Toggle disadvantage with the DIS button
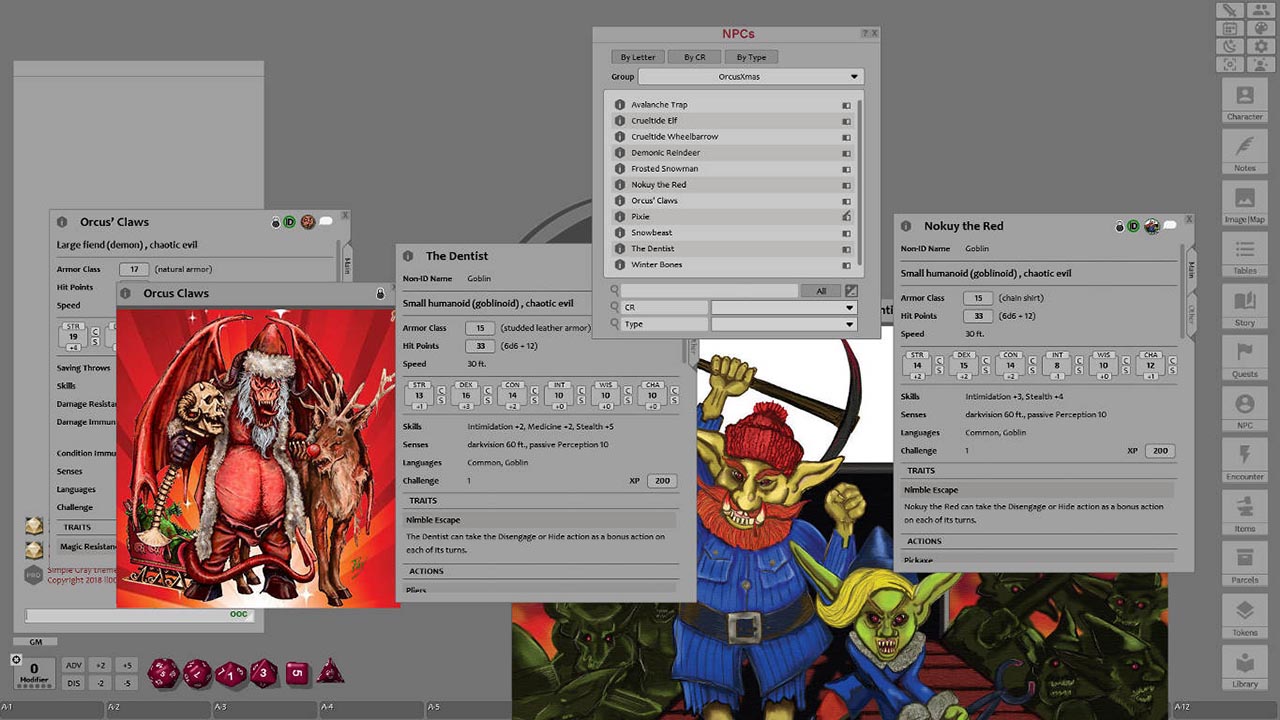 pyautogui.click(x=74, y=682)
